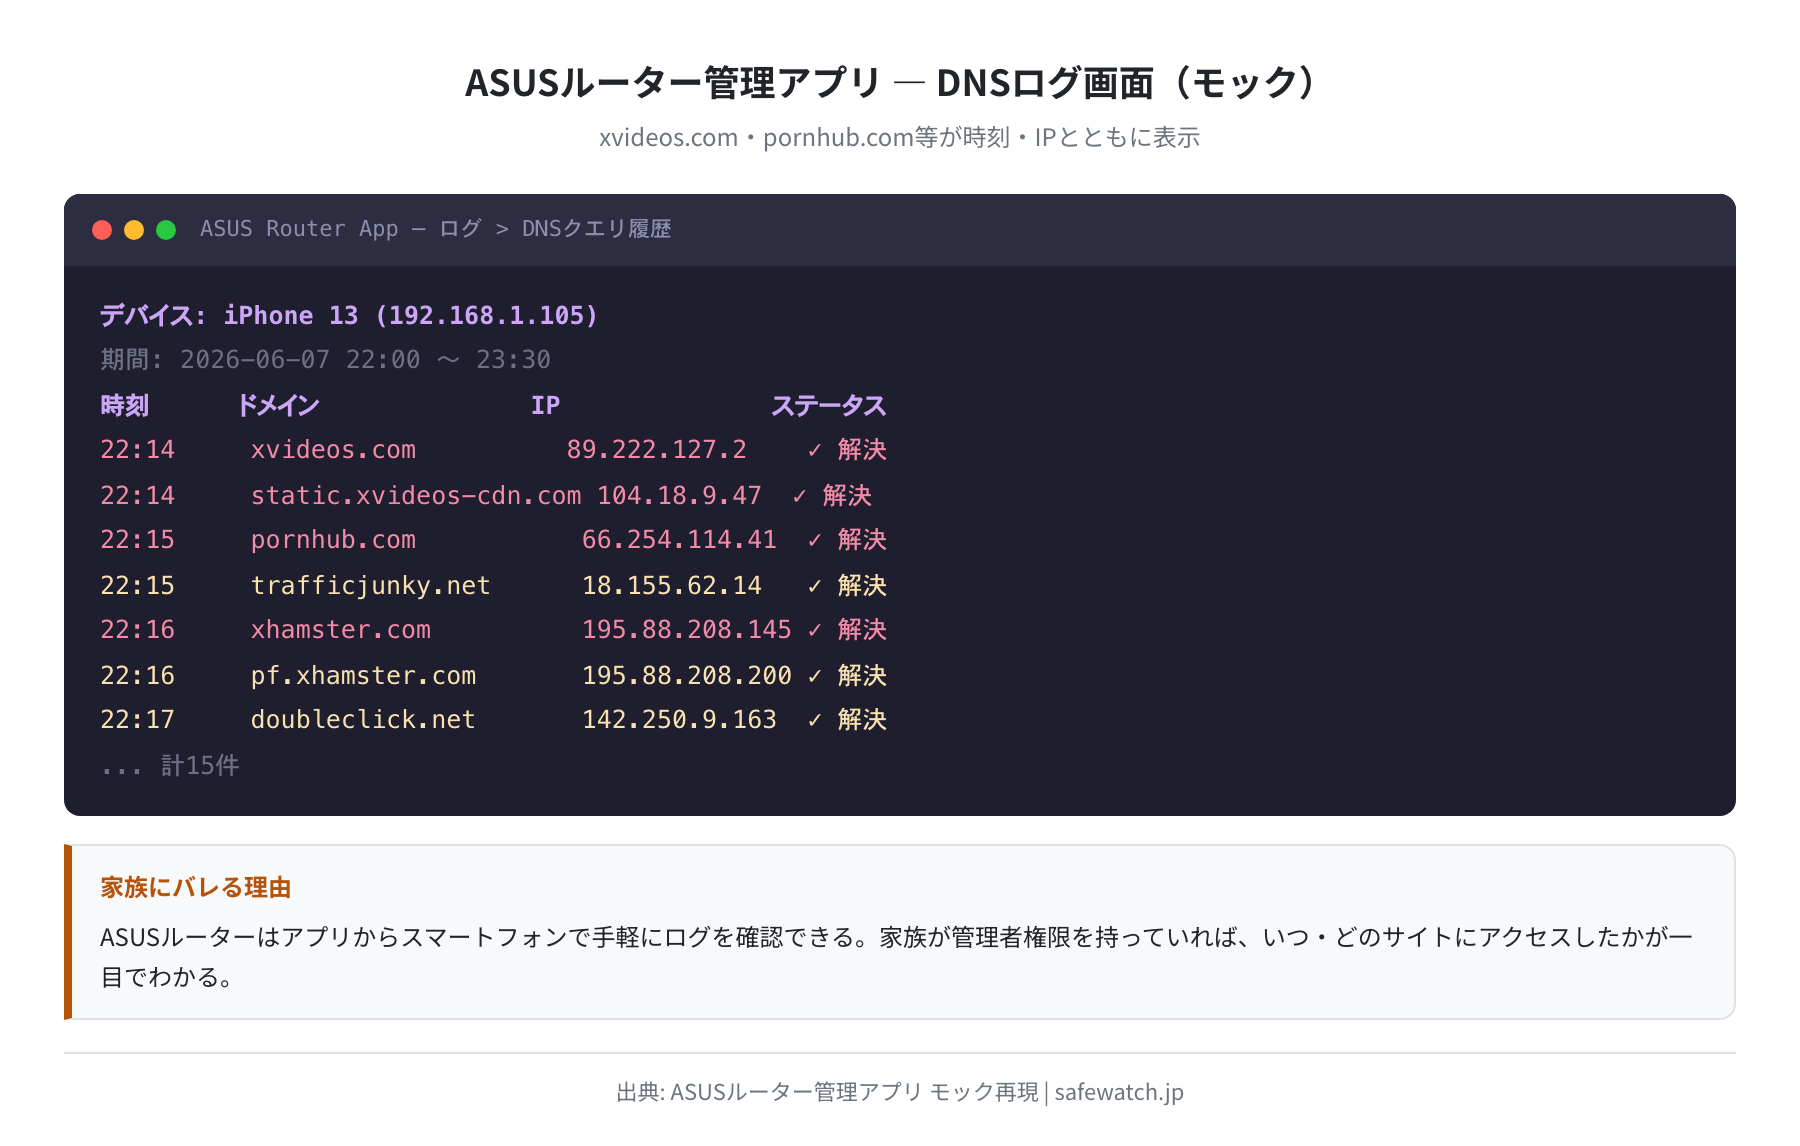Click 解決 status in pornhub.com row
1800x1146 pixels.
pyautogui.click(x=862, y=540)
